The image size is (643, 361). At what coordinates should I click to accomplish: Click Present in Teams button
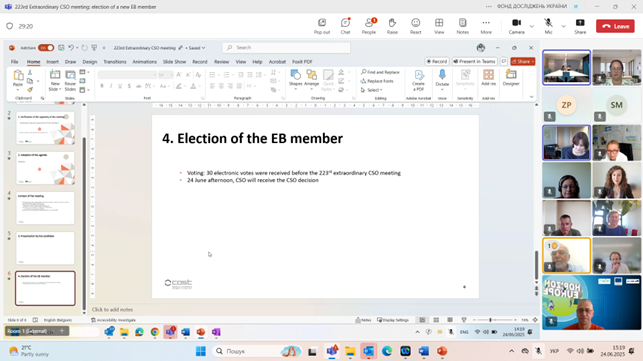[474, 61]
